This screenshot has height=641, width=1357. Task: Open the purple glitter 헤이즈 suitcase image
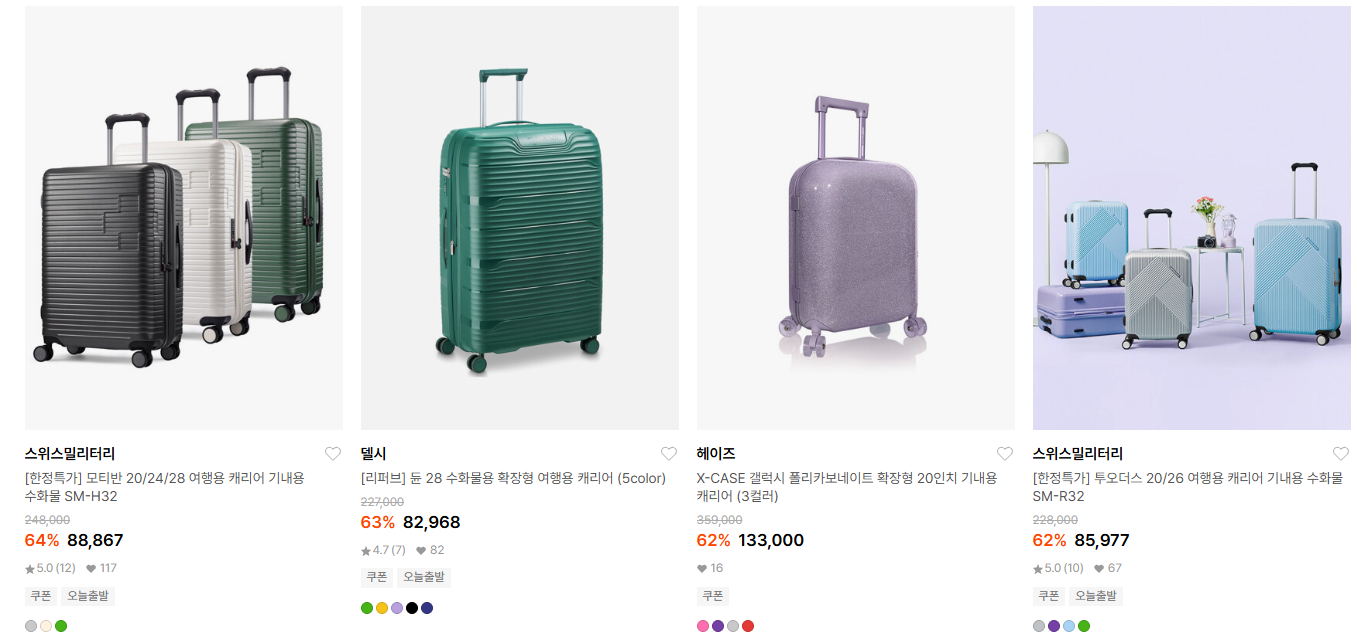point(856,218)
